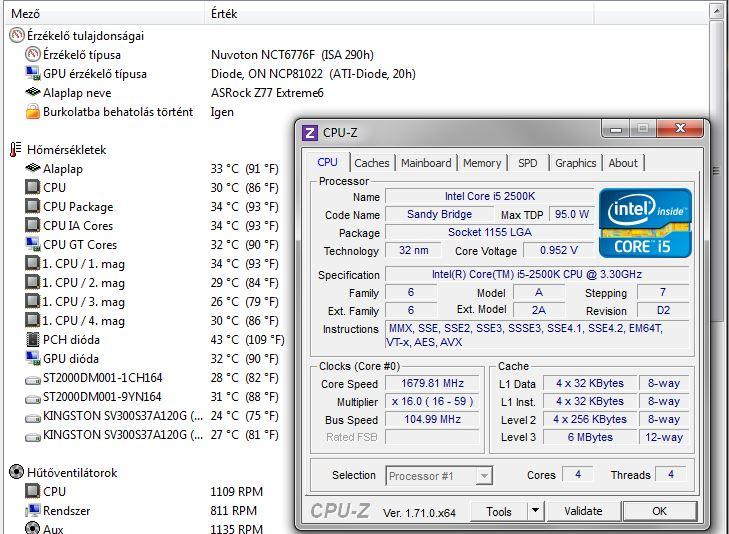Click the Mező column header

pos(105,13)
